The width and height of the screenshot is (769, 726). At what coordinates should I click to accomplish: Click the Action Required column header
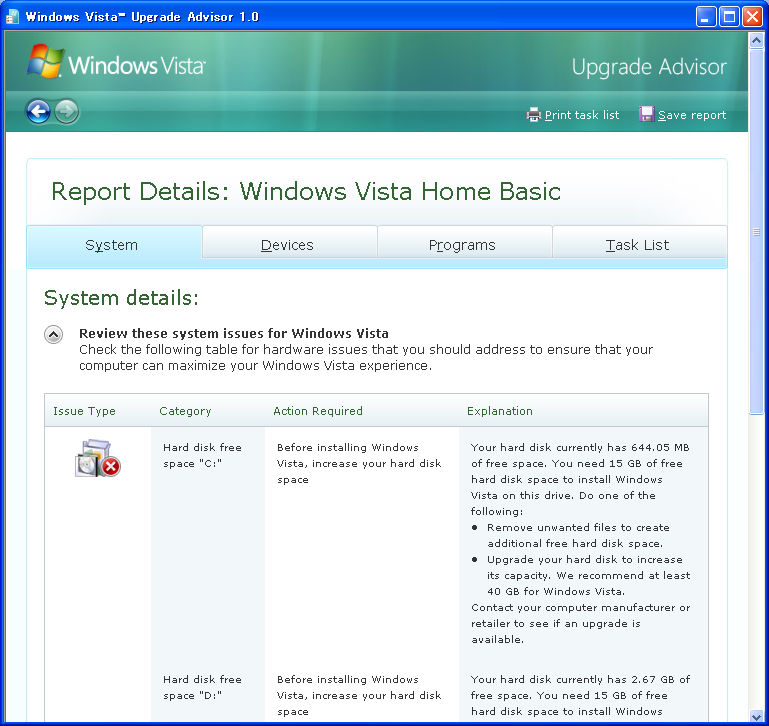[318, 411]
